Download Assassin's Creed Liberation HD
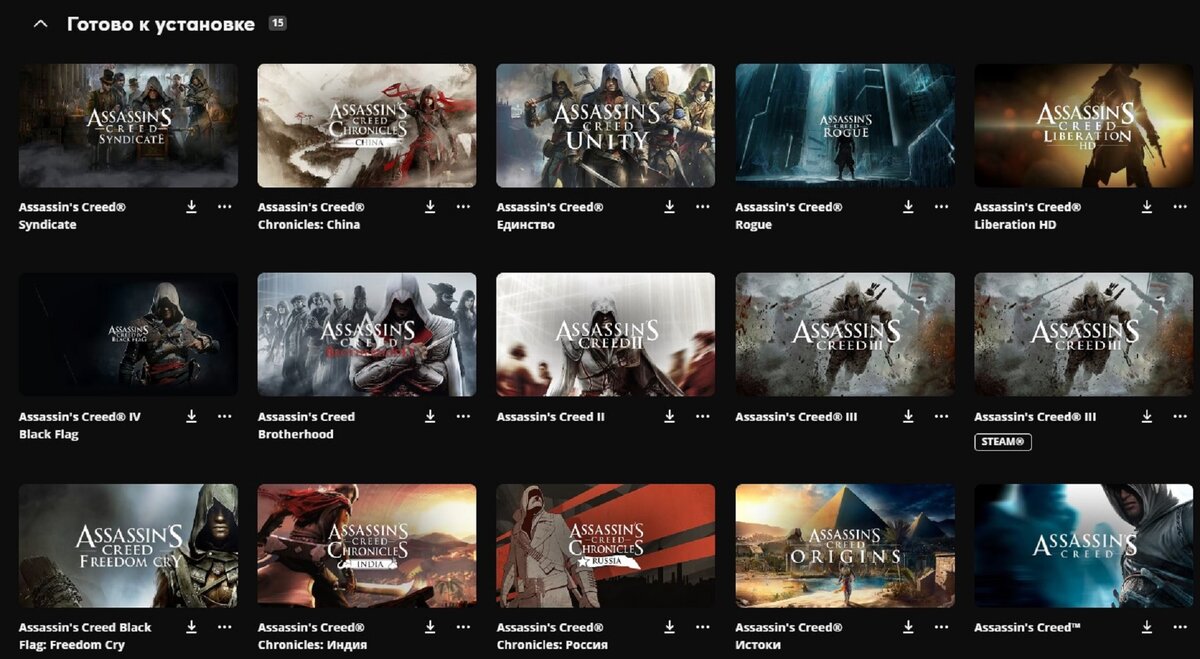Image resolution: width=1200 pixels, height=659 pixels. [1147, 206]
